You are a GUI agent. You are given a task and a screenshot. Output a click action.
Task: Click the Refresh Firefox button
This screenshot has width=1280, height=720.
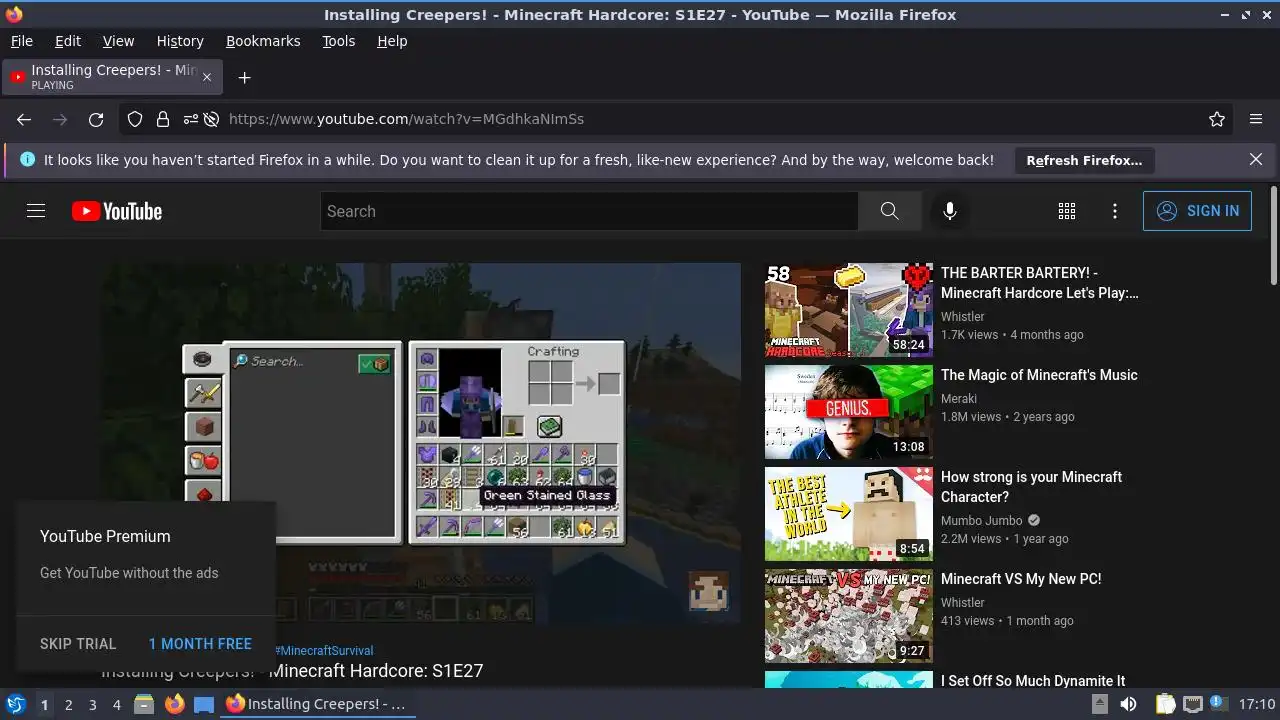(1084, 160)
